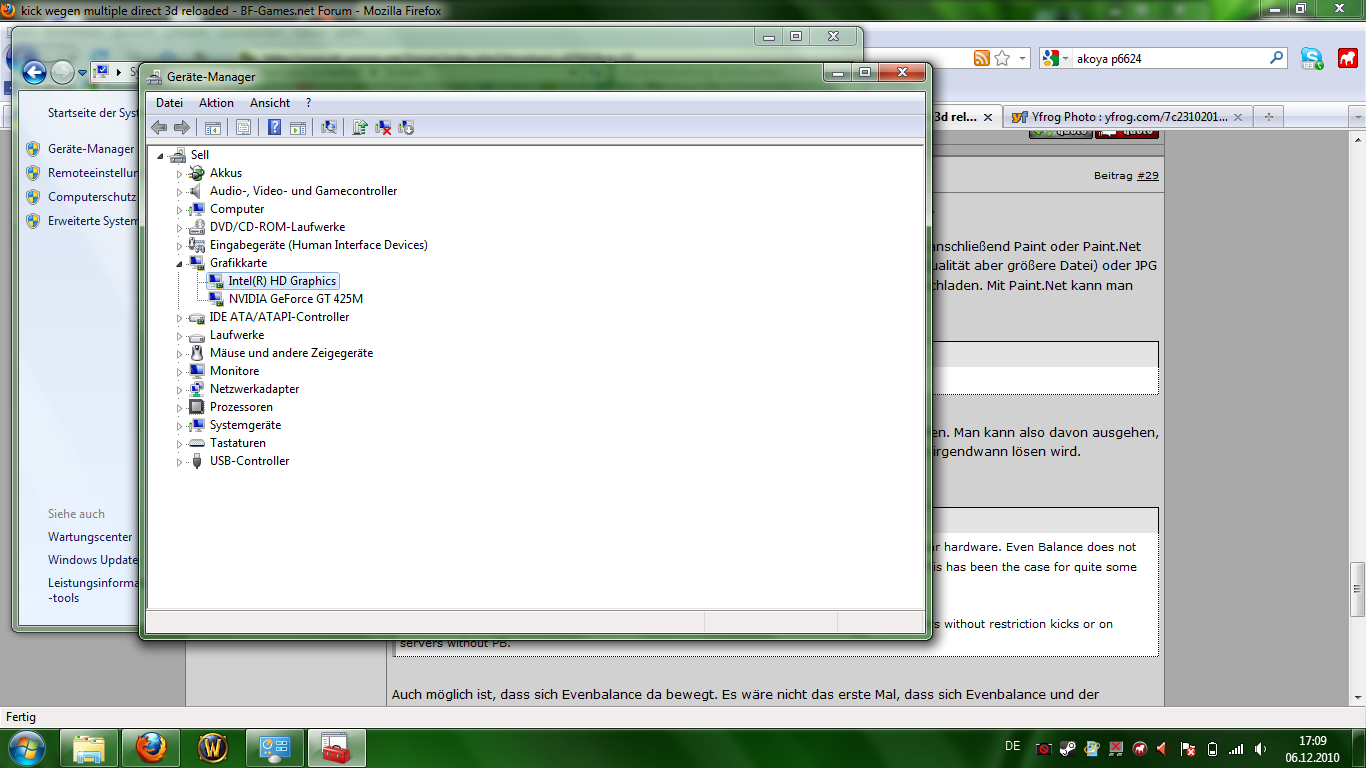Open the Ansicht menu
1366x768 pixels.
coord(270,103)
